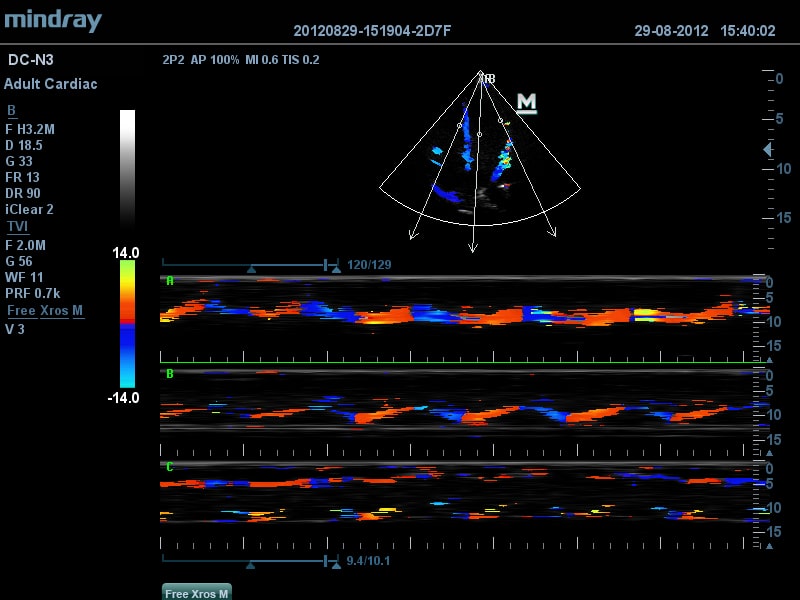
Task: Click the Free Xros M parameter heading
Action: [x=45, y=311]
